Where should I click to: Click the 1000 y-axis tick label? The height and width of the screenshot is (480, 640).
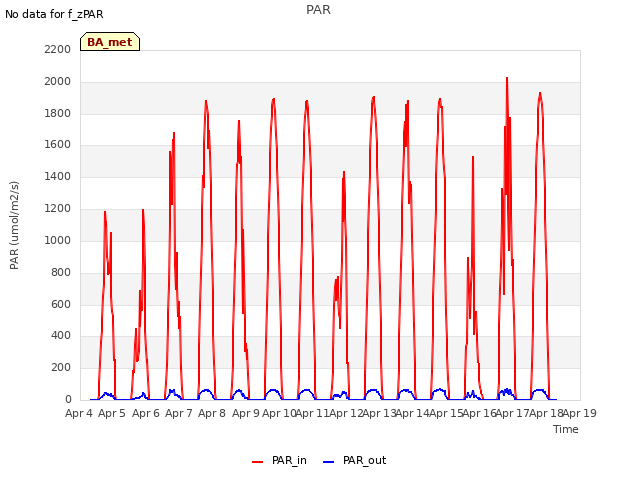(58, 240)
